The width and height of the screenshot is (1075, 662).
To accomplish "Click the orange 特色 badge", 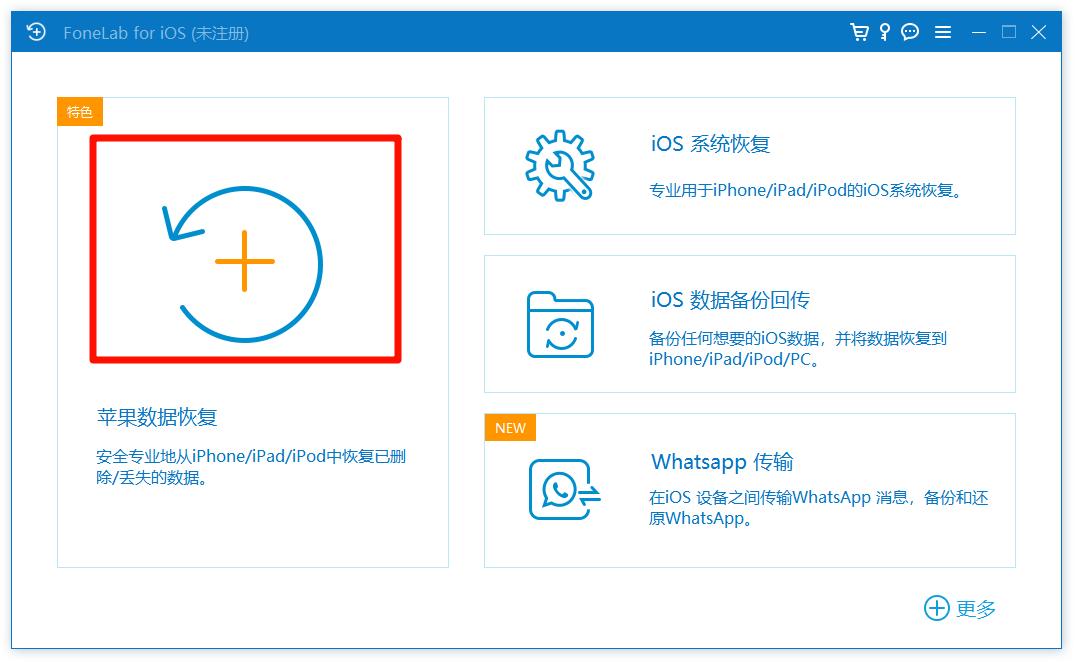I will coord(80,112).
